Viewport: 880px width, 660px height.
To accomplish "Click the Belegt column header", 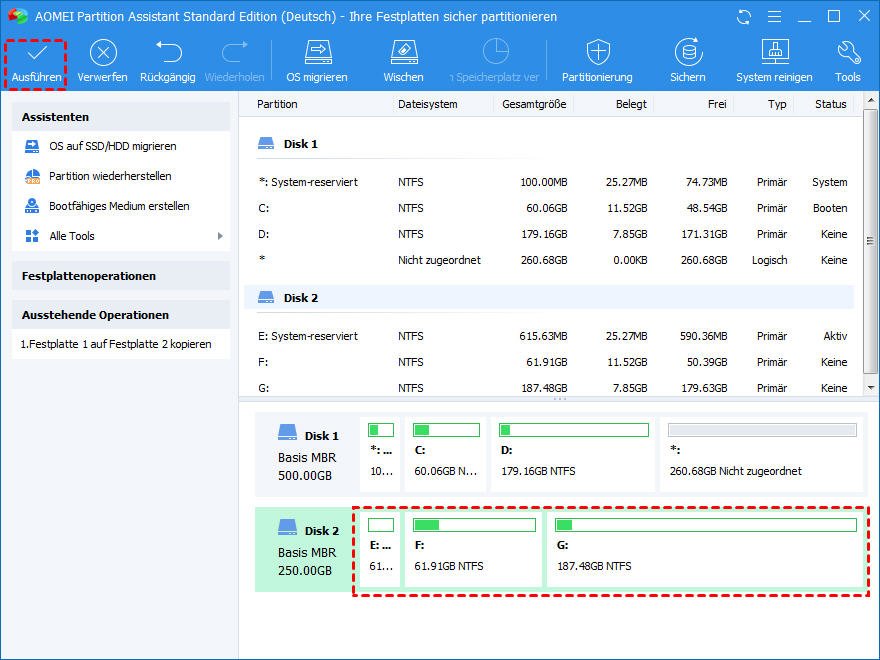I will tap(631, 104).
